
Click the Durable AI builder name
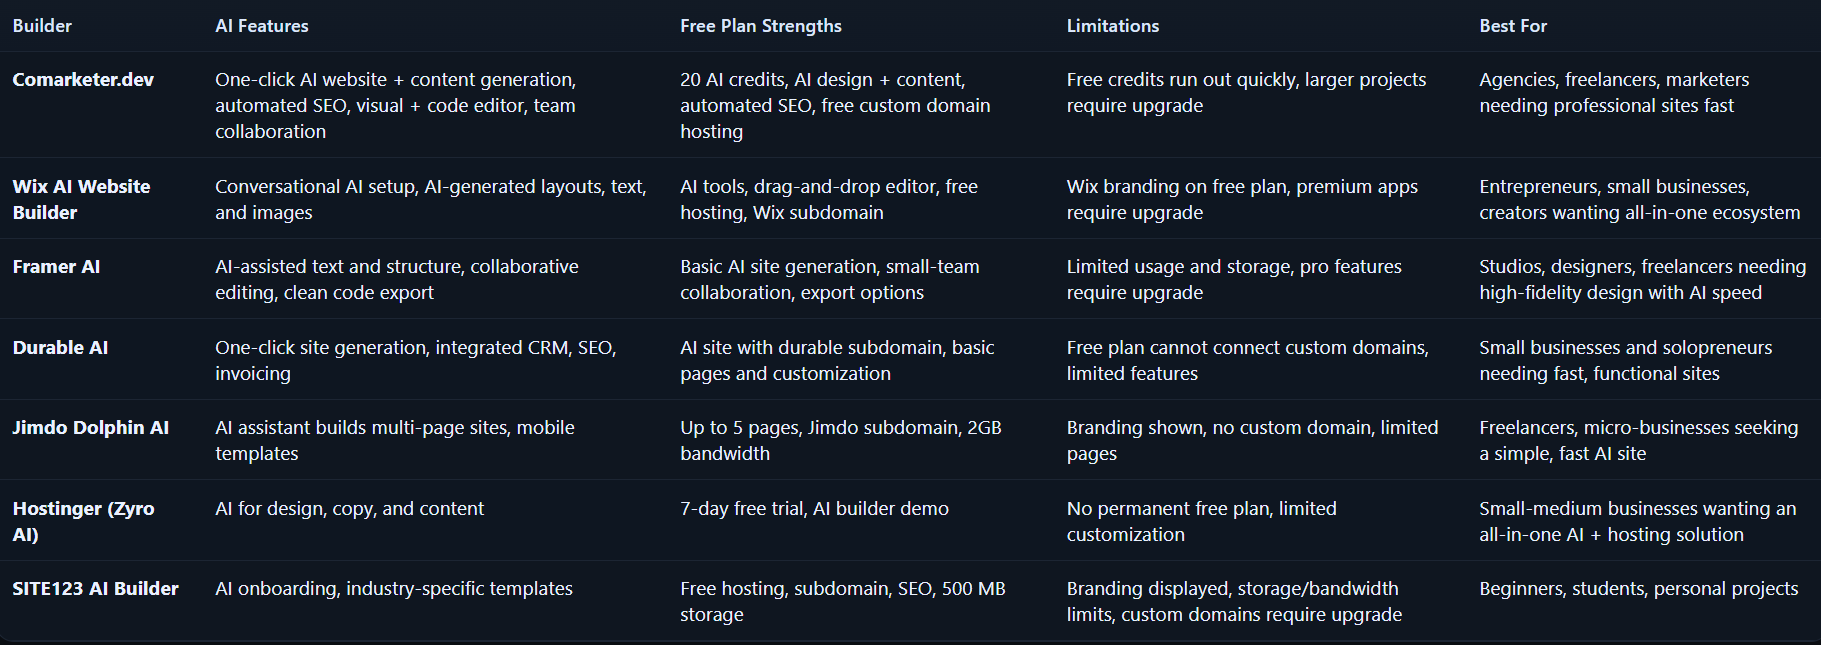pyautogui.click(x=60, y=348)
